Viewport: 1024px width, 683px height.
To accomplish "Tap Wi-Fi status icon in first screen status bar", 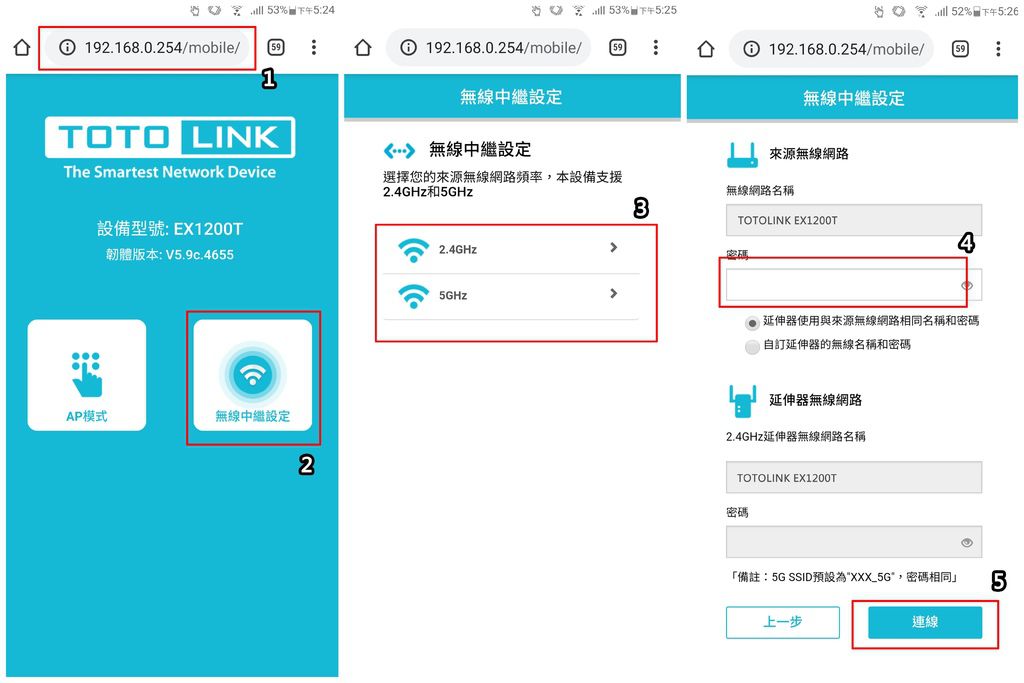I will (x=237, y=10).
